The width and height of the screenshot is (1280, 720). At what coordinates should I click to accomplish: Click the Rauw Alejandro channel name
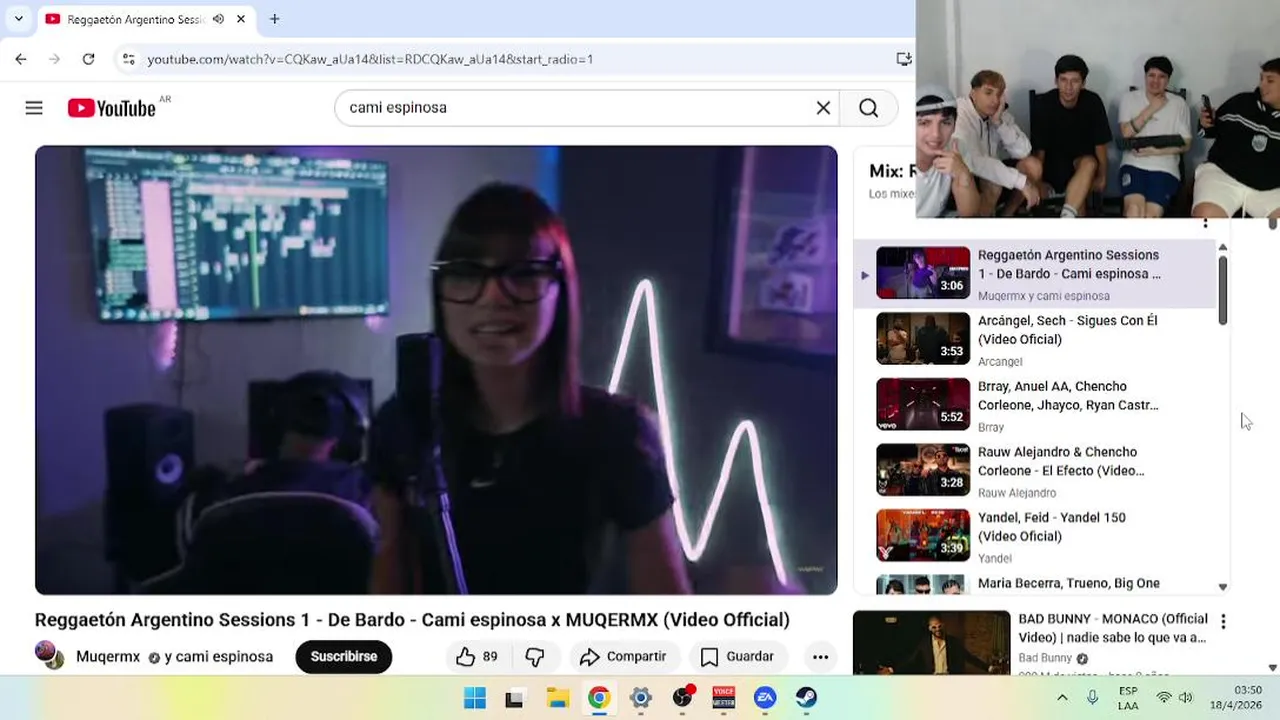pyautogui.click(x=1017, y=493)
